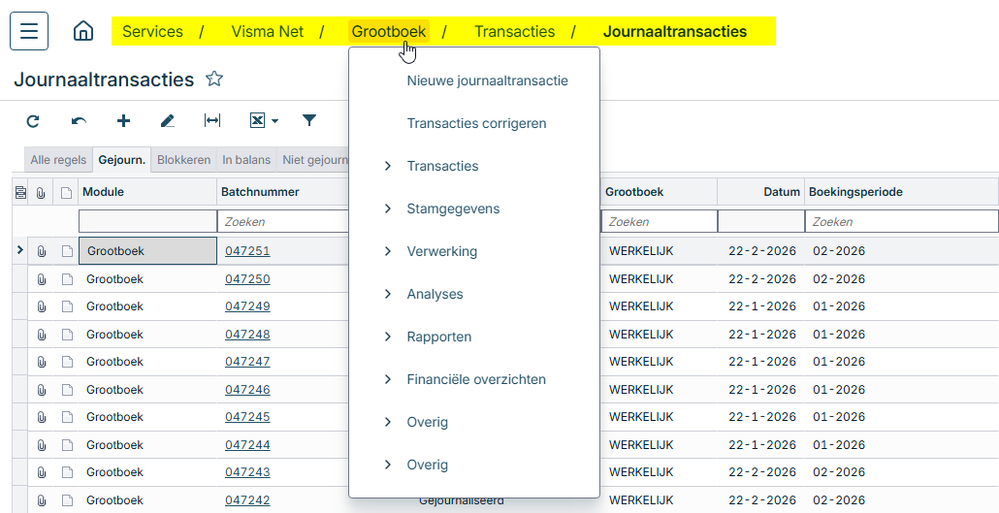Add Journaaltransacties to favorites with the star

tap(214, 79)
